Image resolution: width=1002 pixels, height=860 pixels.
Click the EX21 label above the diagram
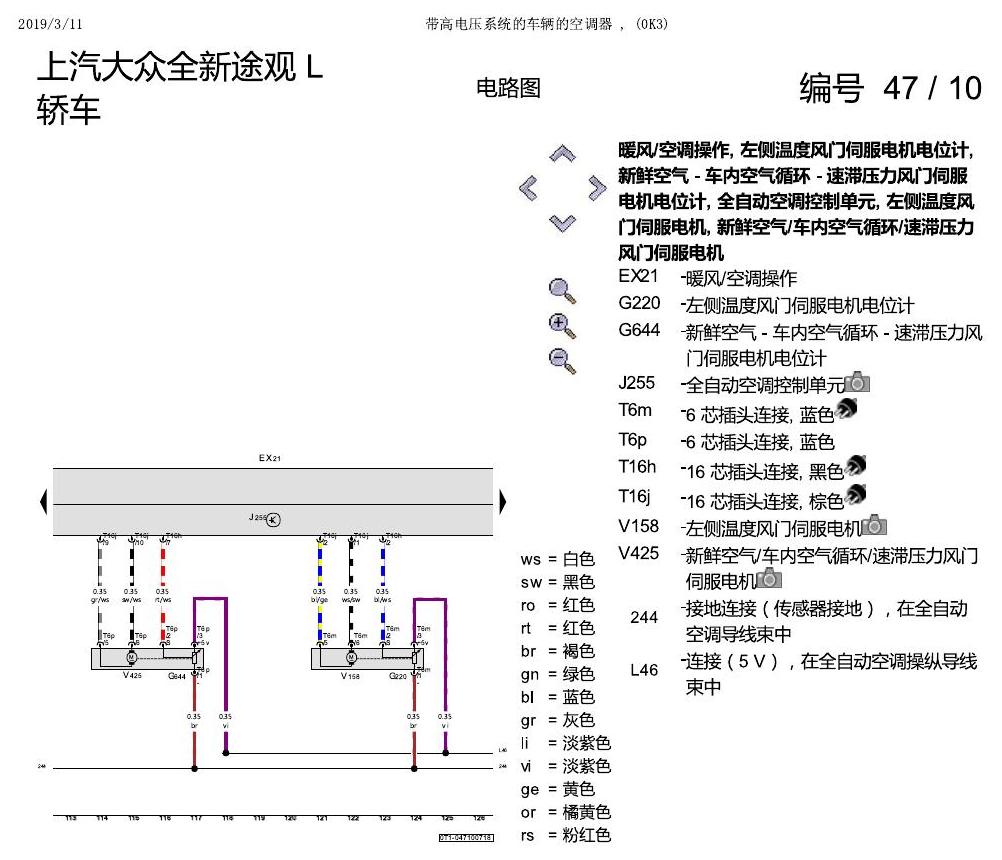(270, 457)
